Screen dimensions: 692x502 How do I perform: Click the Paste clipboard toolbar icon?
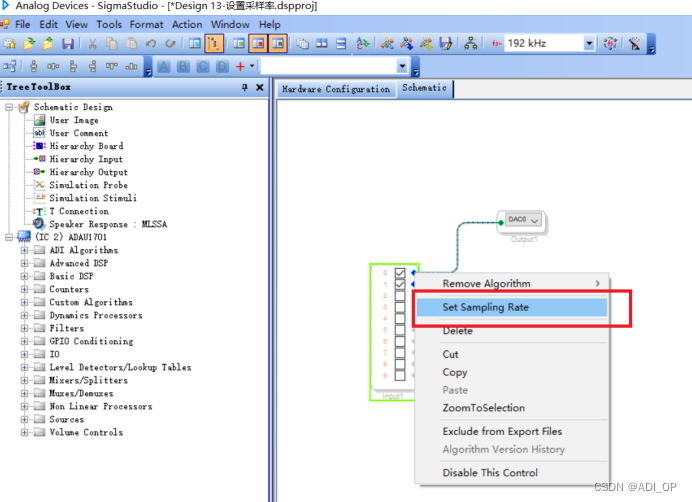tap(132, 43)
